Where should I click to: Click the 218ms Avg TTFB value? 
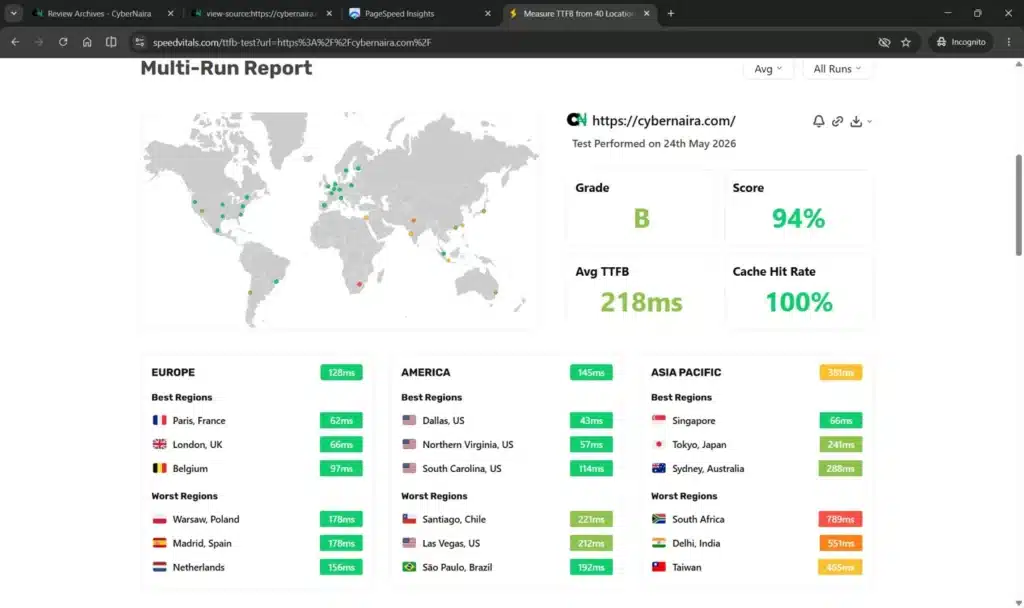pyautogui.click(x=641, y=302)
